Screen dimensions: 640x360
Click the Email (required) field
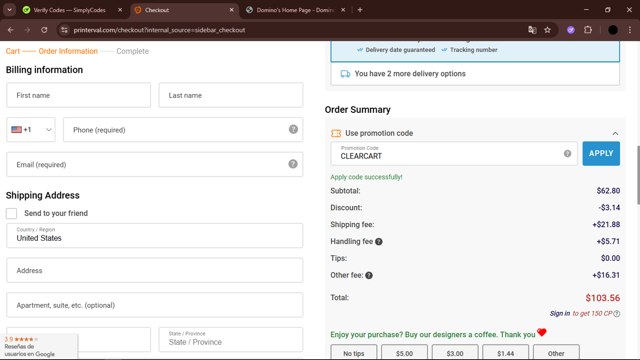point(155,164)
